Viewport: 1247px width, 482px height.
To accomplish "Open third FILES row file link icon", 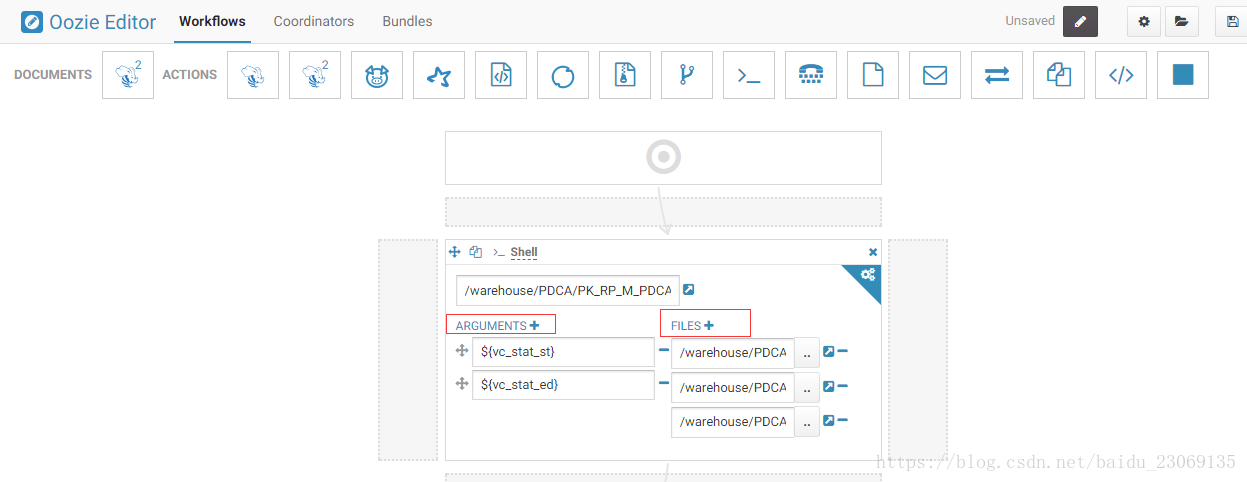I will coord(828,421).
